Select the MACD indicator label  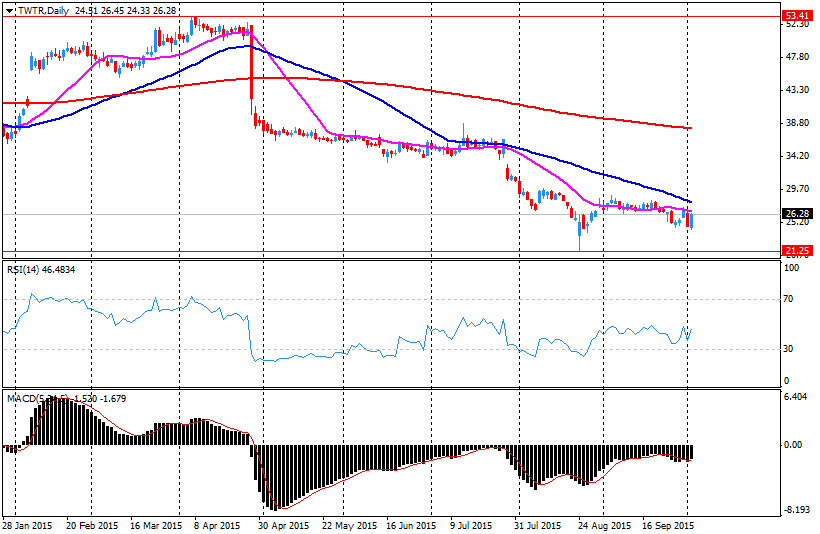pos(66,399)
